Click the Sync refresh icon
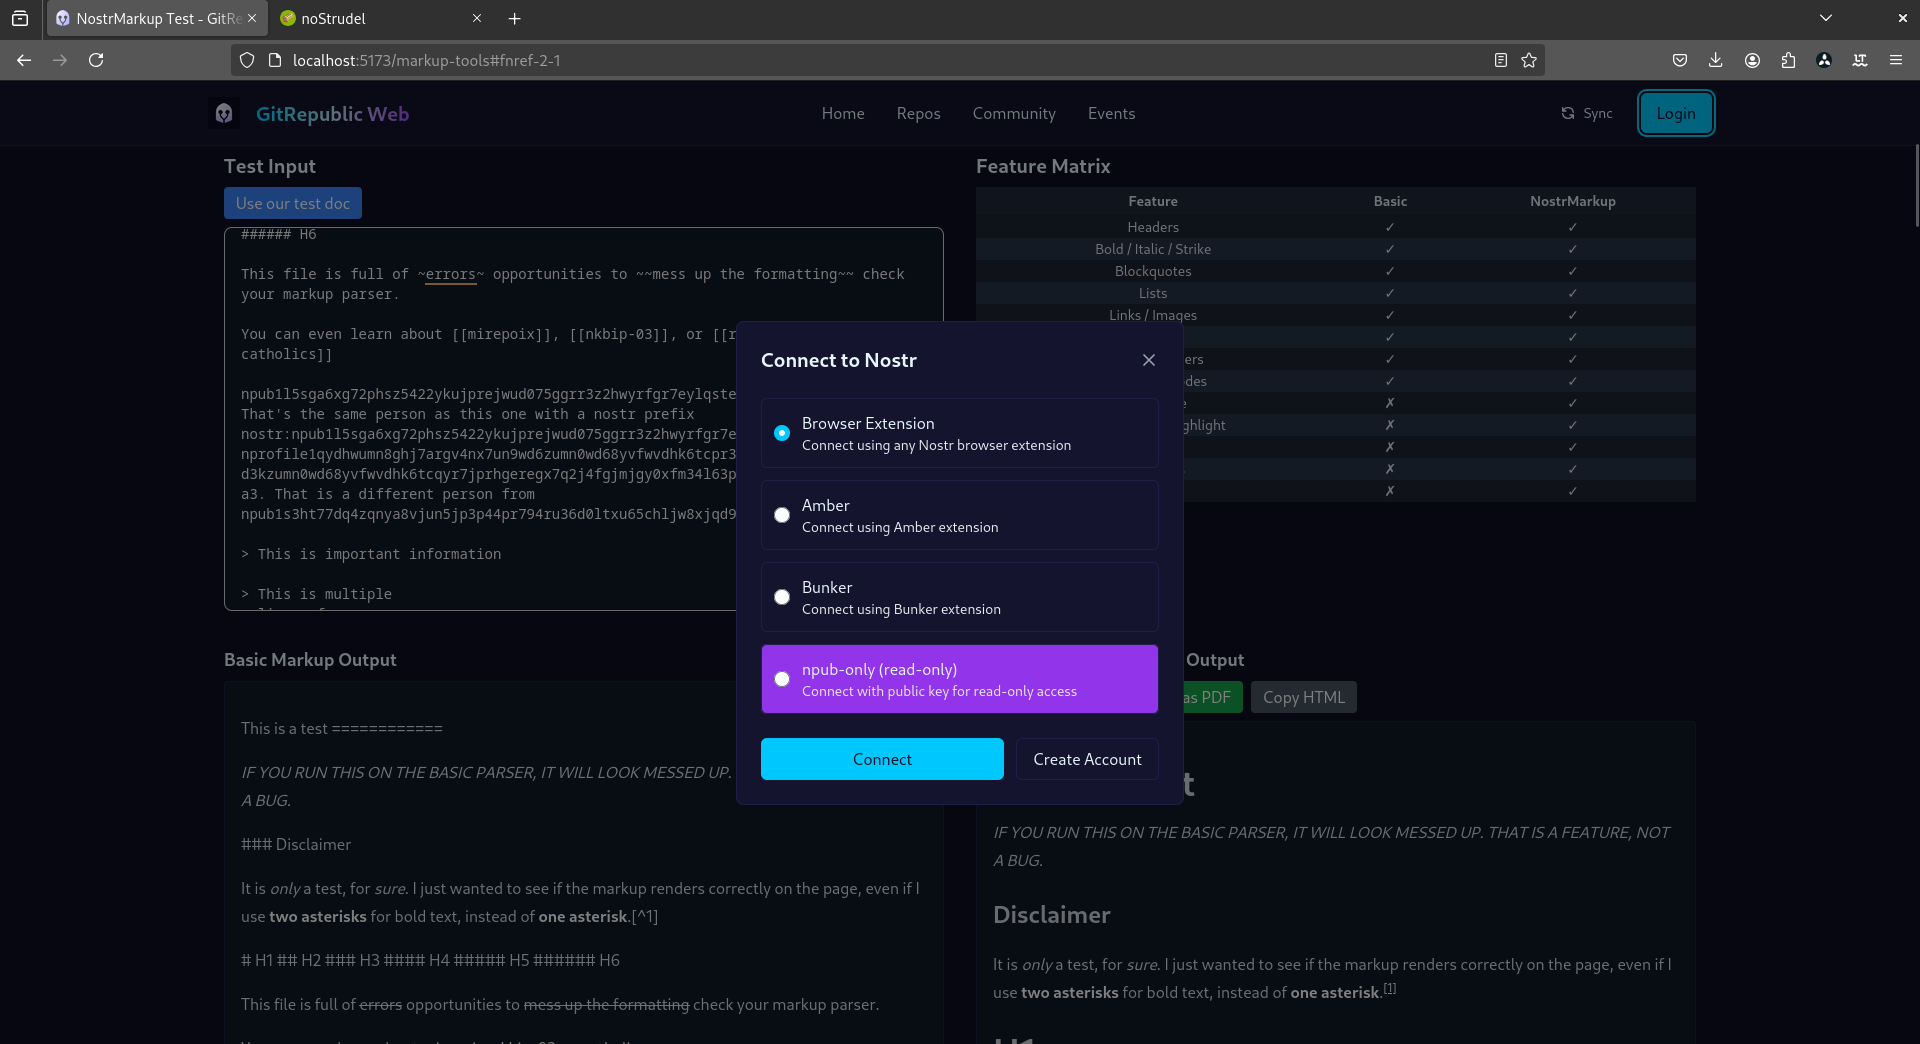Viewport: 1920px width, 1044px height. (x=1568, y=113)
